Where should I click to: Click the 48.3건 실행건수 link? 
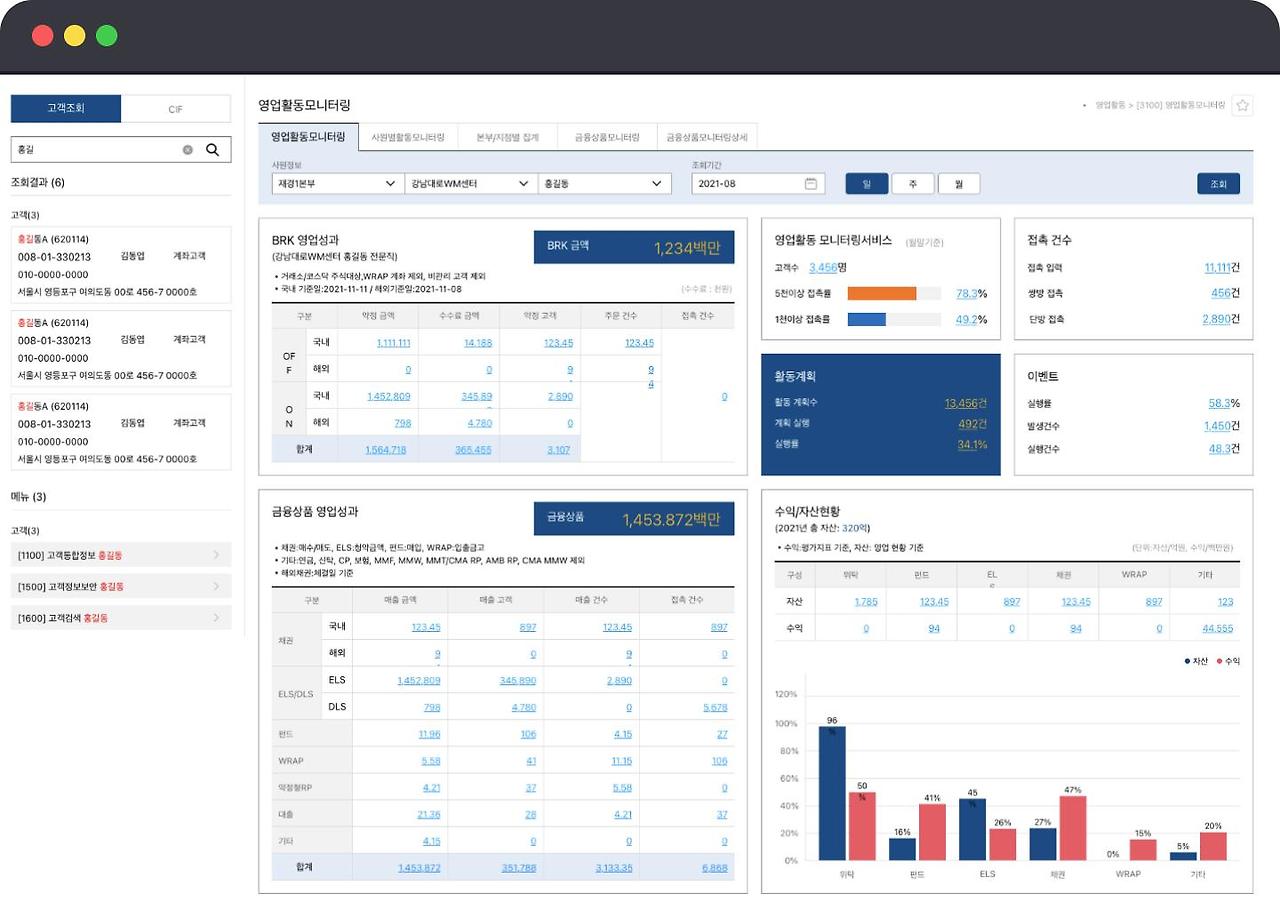(1225, 449)
